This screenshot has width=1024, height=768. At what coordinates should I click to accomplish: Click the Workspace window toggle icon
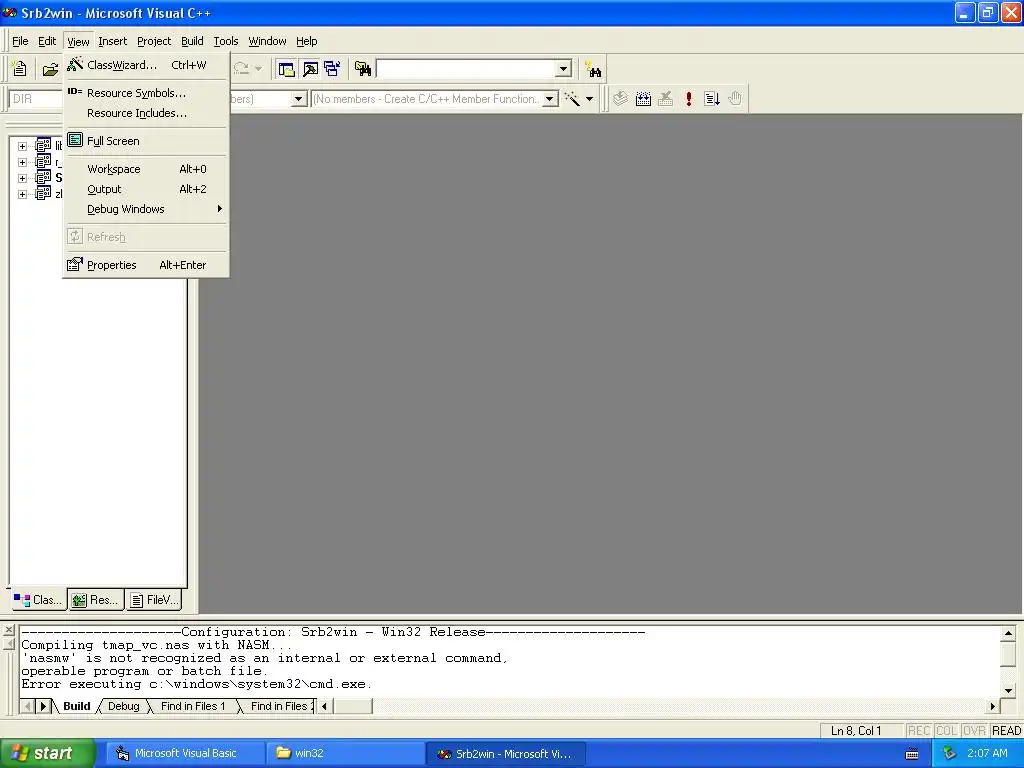point(286,69)
